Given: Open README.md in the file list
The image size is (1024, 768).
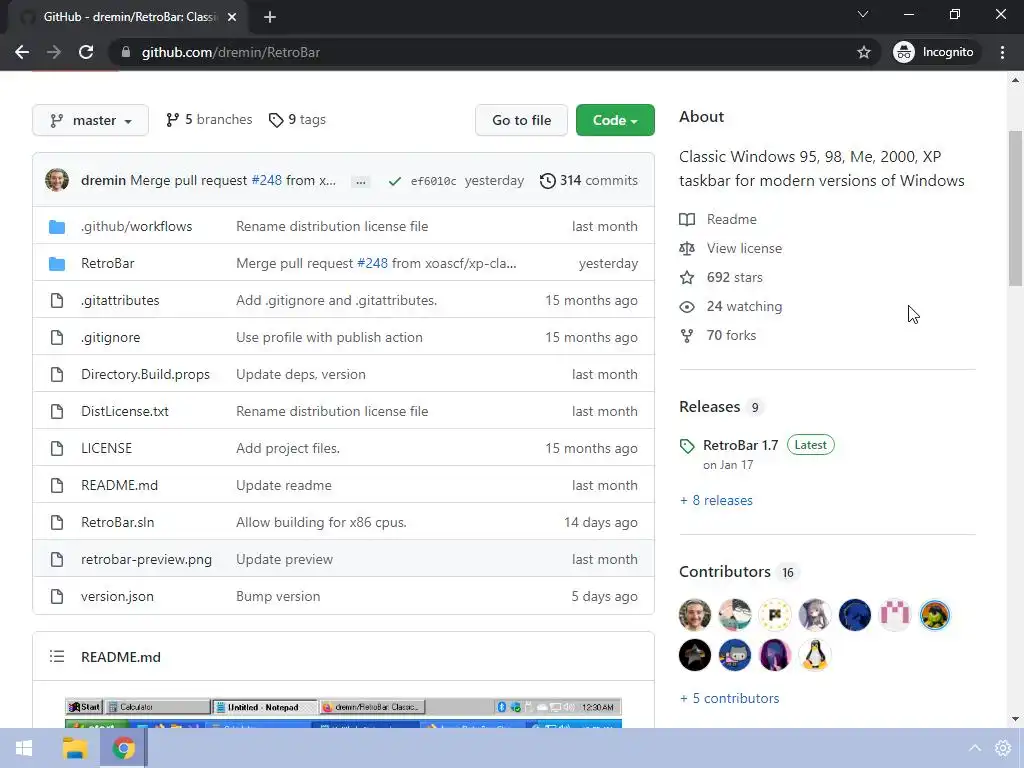Looking at the screenshot, I should 120,485.
